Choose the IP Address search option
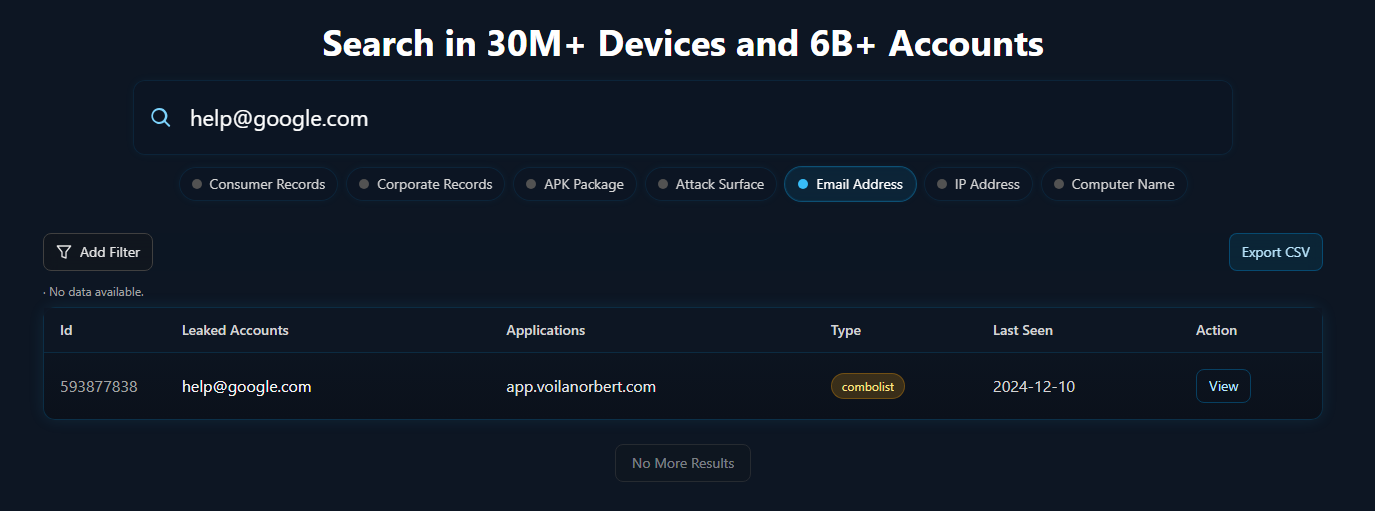 pos(978,184)
